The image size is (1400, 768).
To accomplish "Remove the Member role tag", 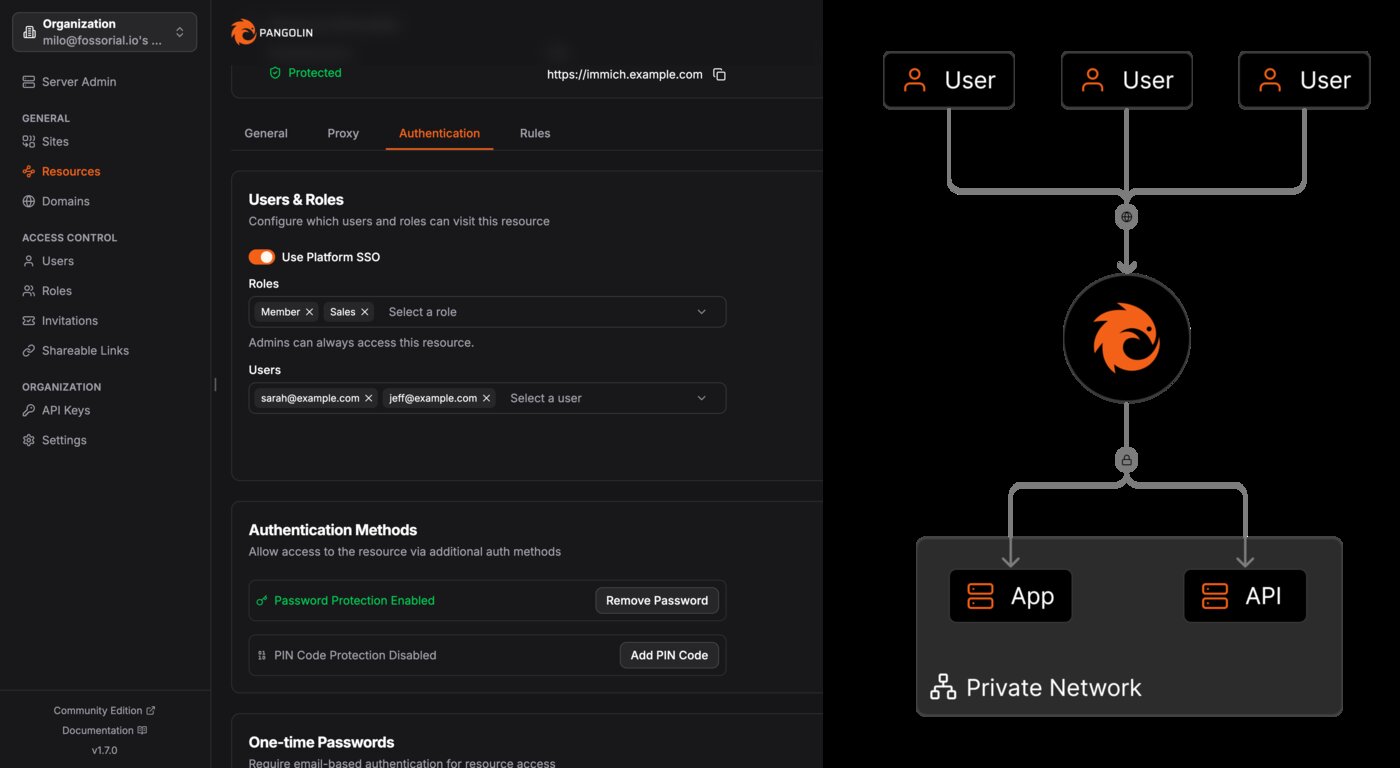I will pos(309,312).
